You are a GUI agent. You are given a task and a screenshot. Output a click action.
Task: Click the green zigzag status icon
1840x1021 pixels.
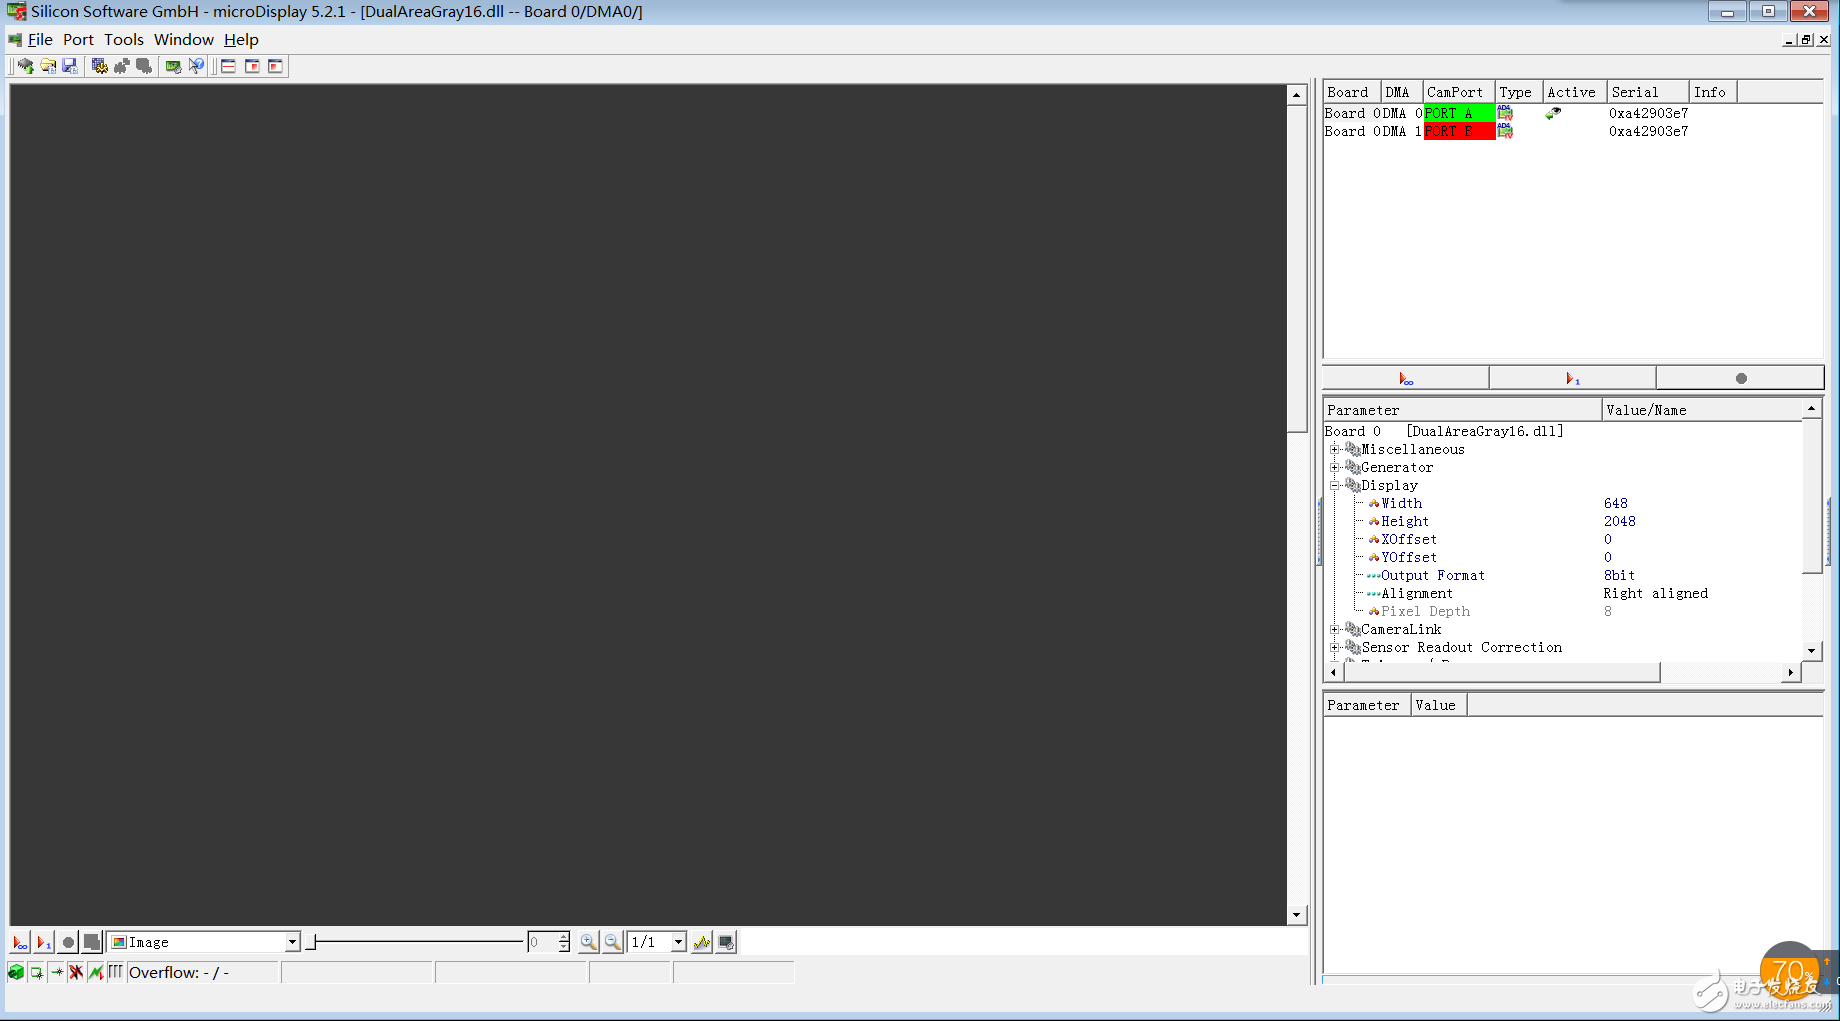pos(96,972)
